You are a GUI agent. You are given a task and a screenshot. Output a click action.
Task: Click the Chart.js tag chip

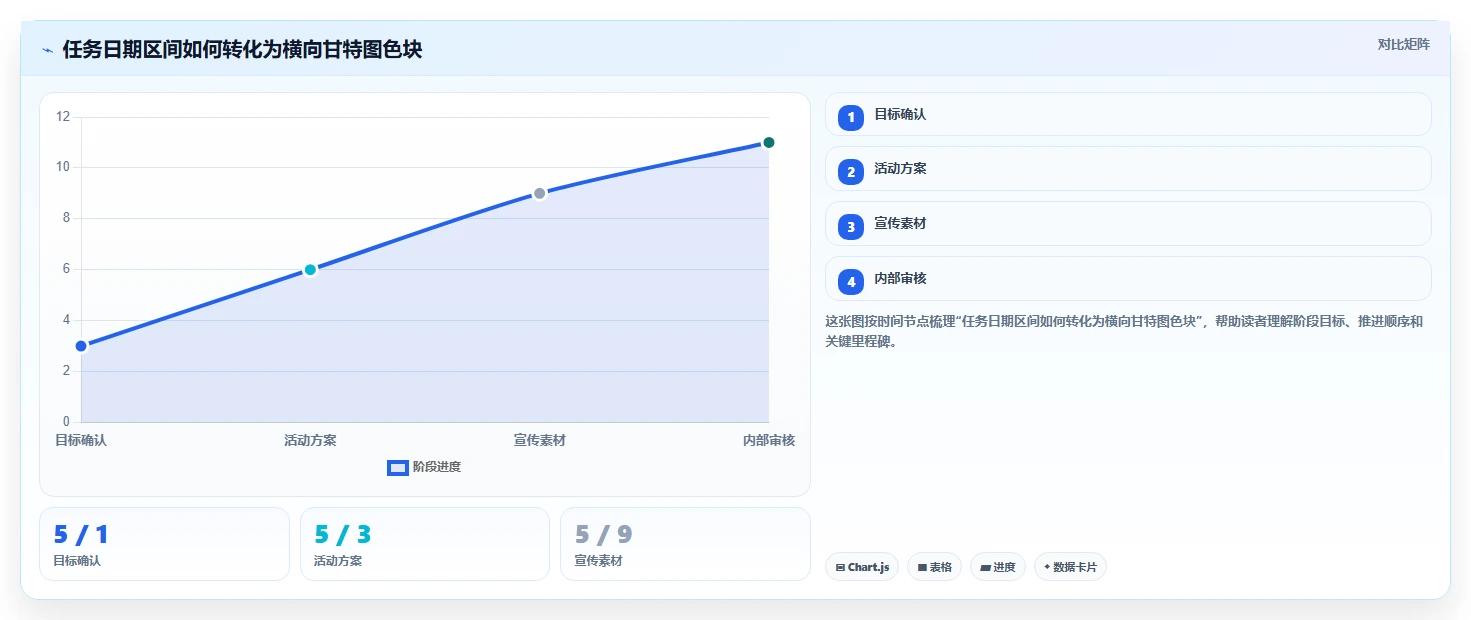tap(862, 567)
